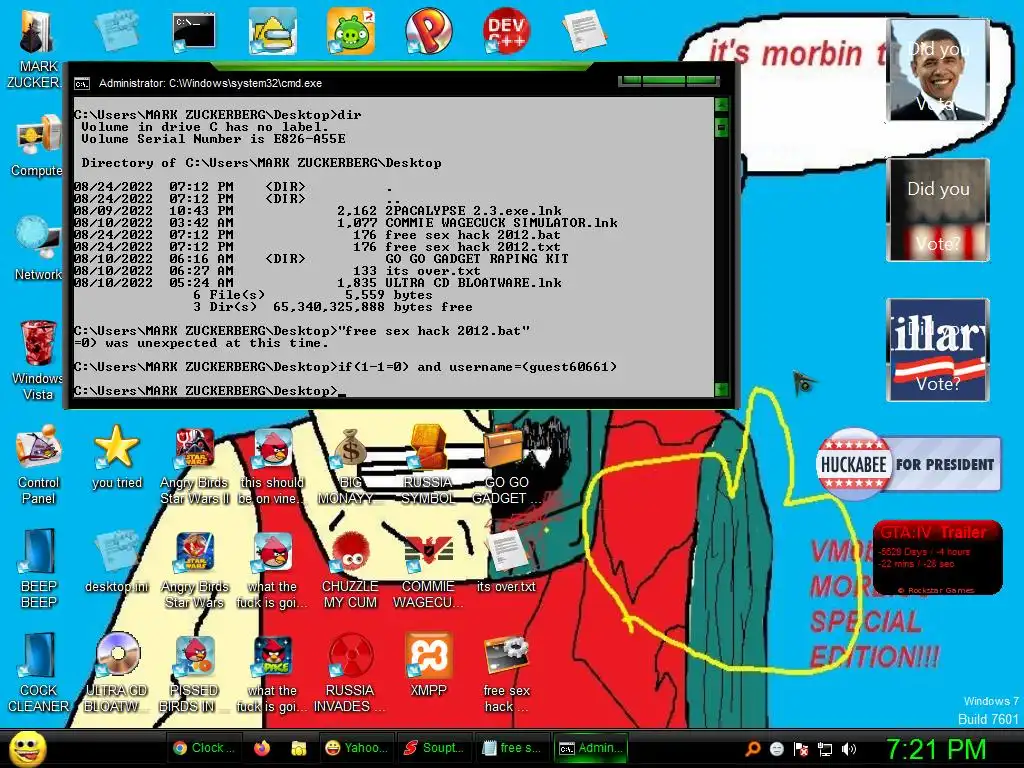The height and width of the screenshot is (768, 1024).
Task: Open the file explorer folder in taskbar
Action: pyautogui.click(x=298, y=748)
